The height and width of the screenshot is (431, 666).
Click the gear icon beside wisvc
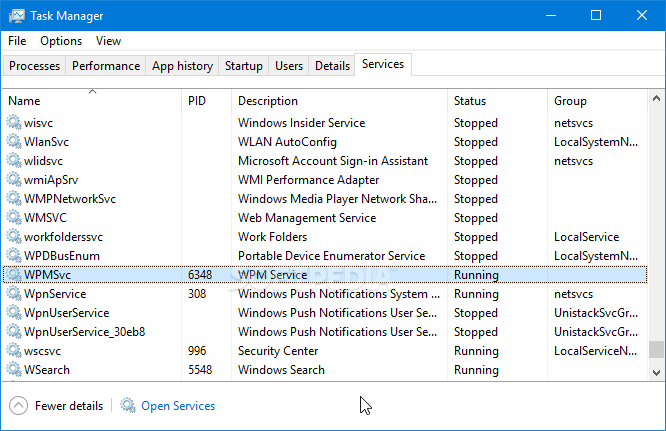coord(14,122)
